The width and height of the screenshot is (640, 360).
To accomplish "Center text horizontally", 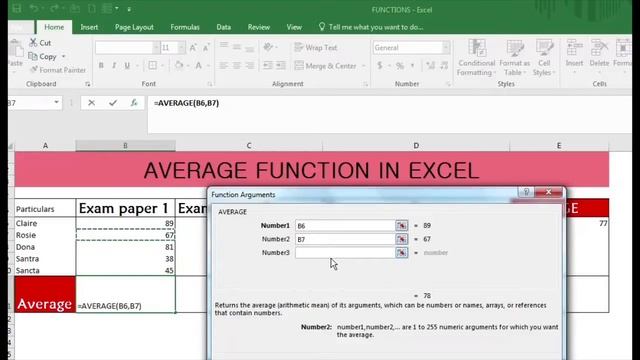I will [237, 65].
